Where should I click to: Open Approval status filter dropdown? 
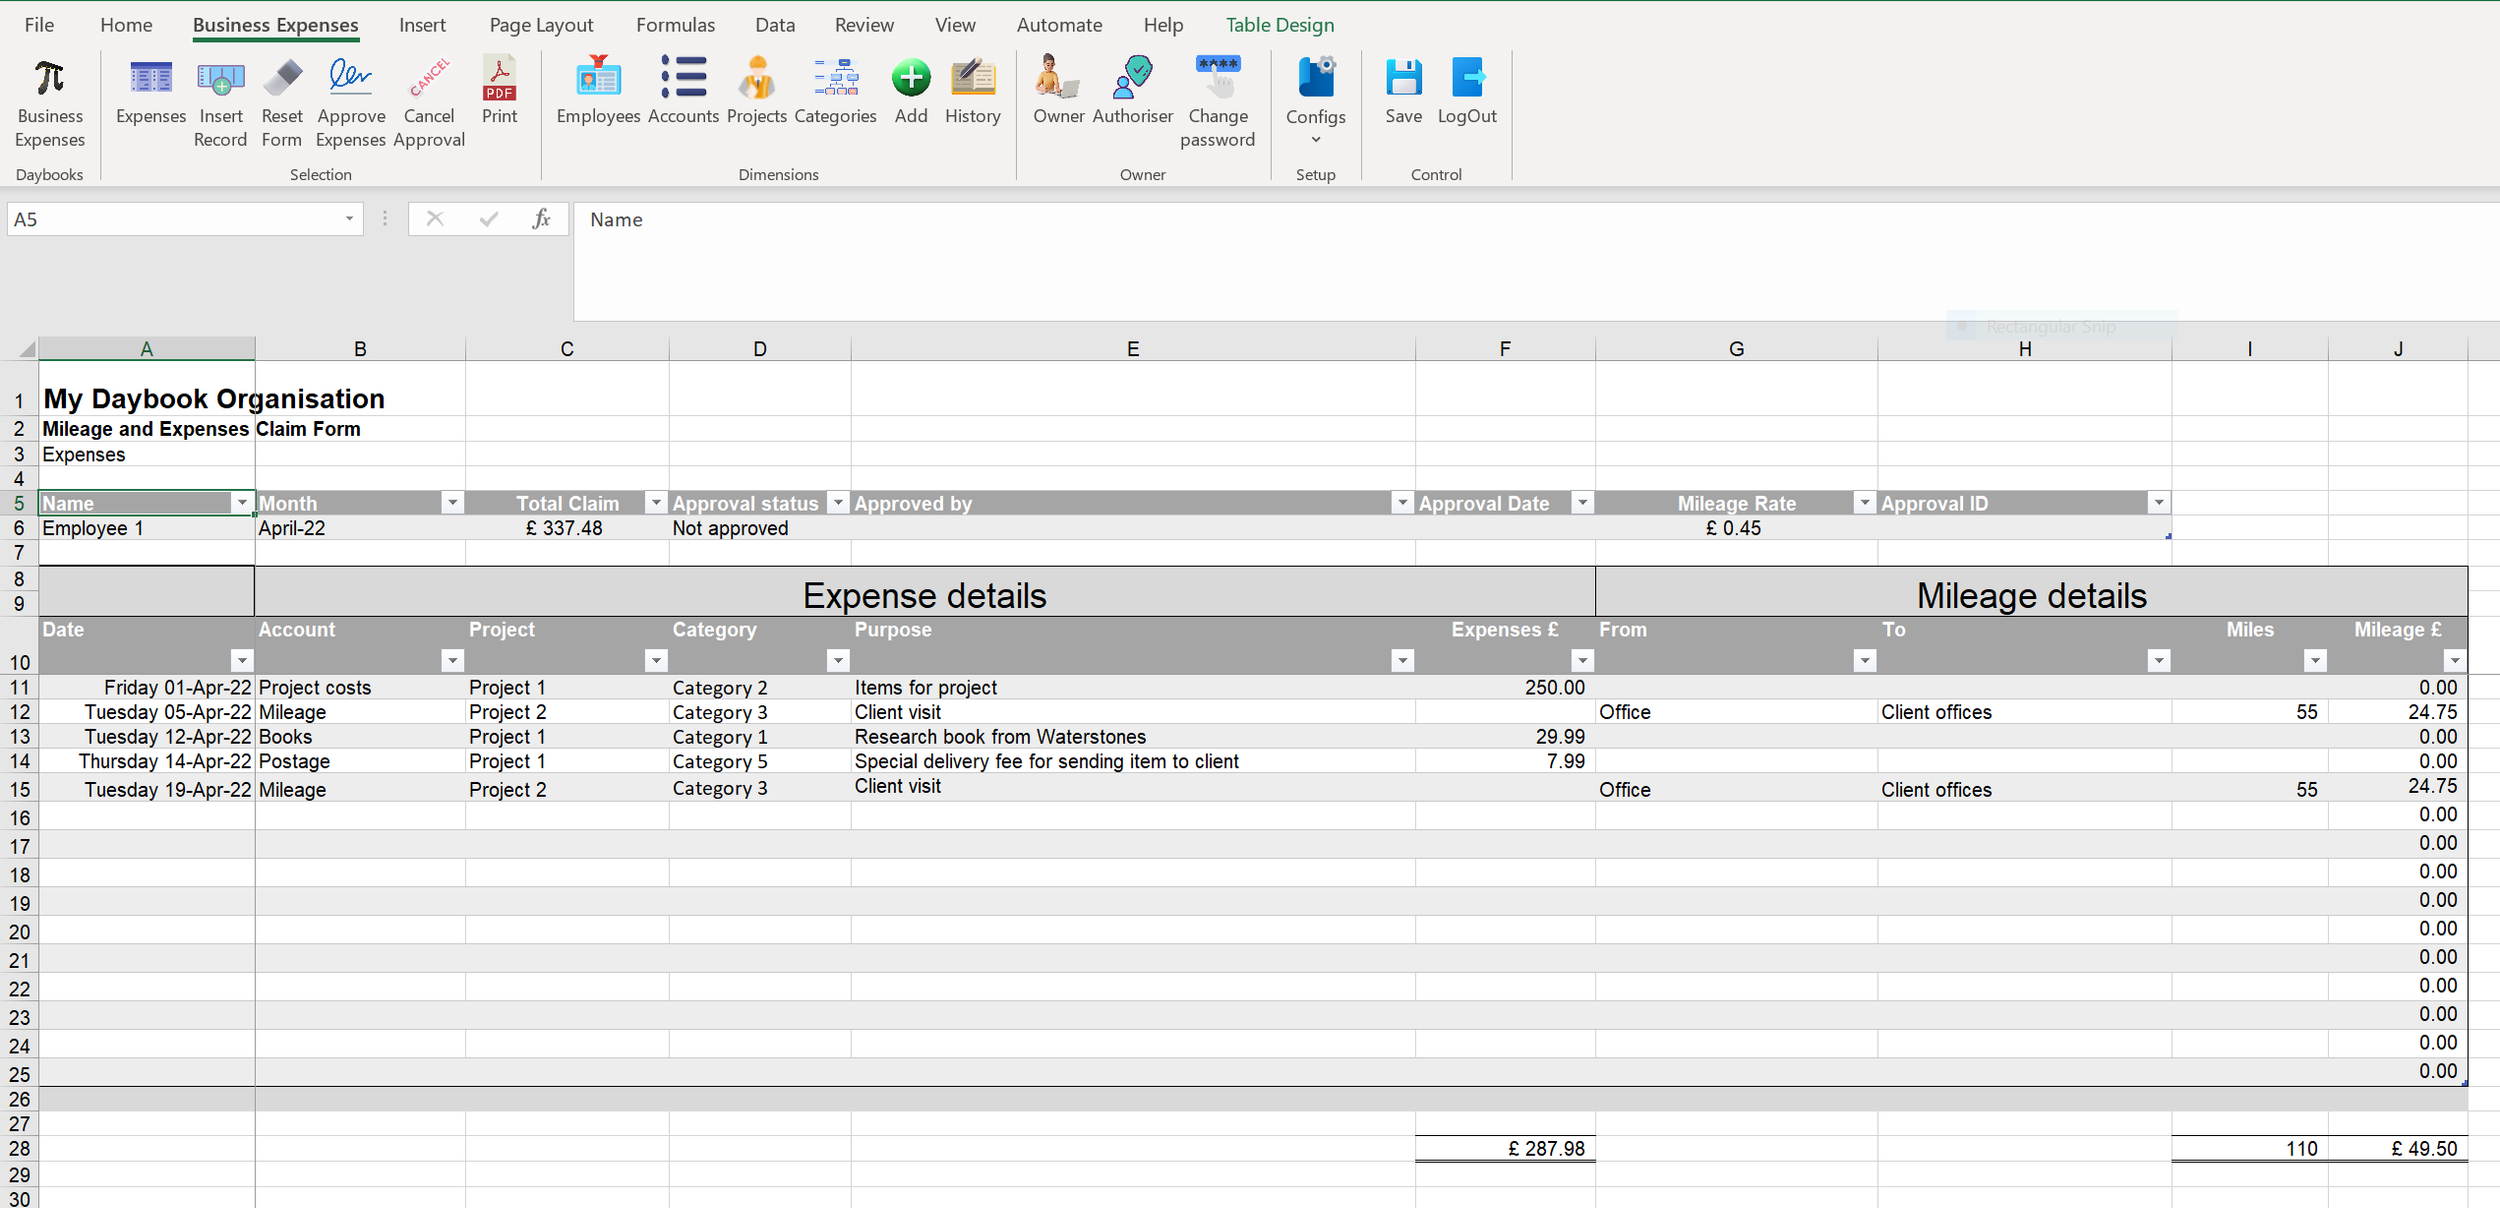click(838, 503)
